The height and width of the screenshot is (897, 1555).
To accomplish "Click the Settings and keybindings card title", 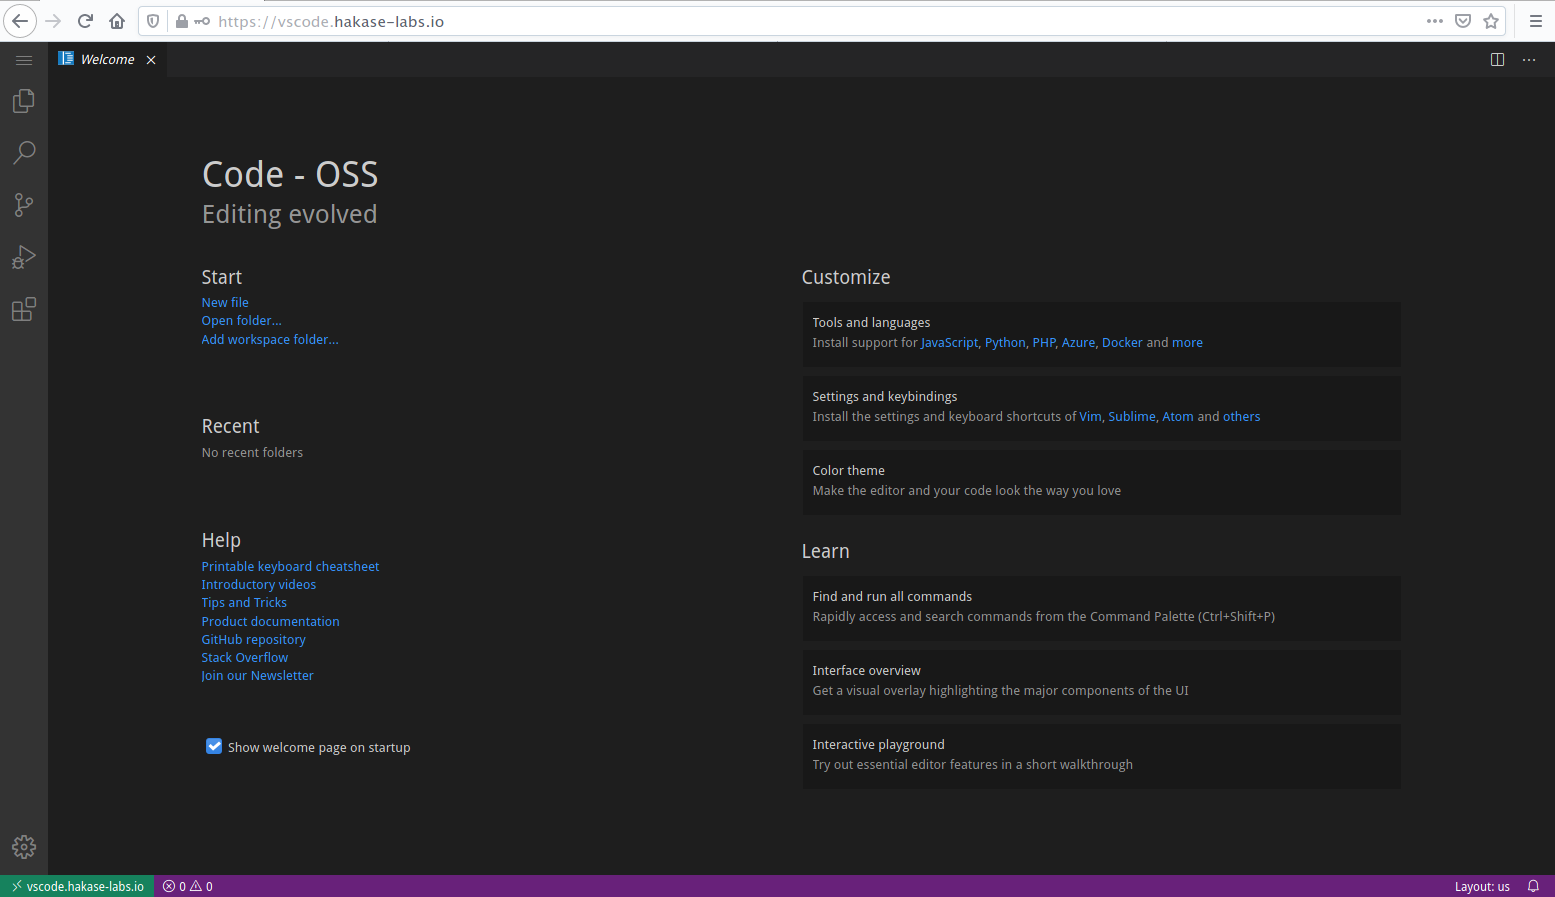I will (x=884, y=397).
